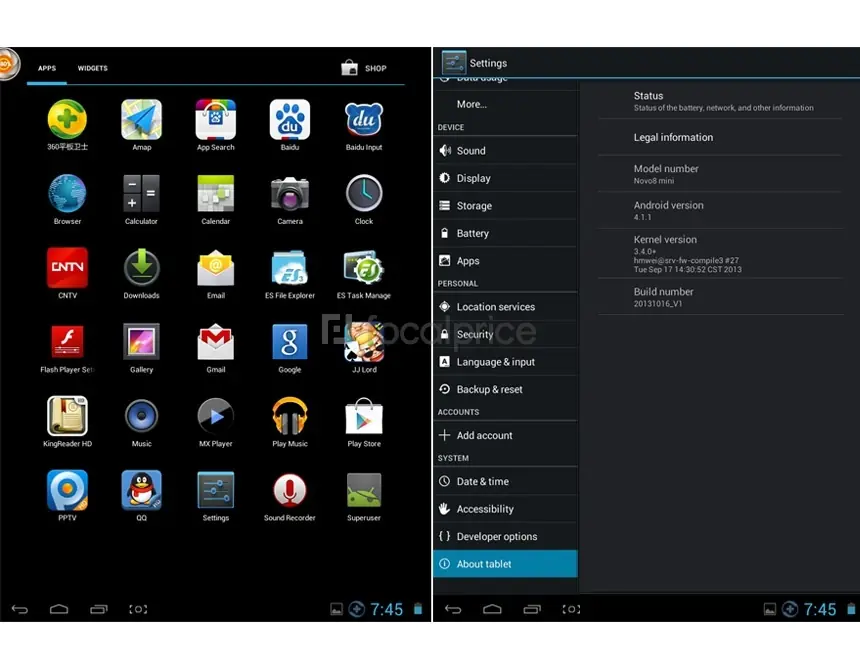Open Settings from the app drawer
The image size is (860, 666).
(216, 489)
